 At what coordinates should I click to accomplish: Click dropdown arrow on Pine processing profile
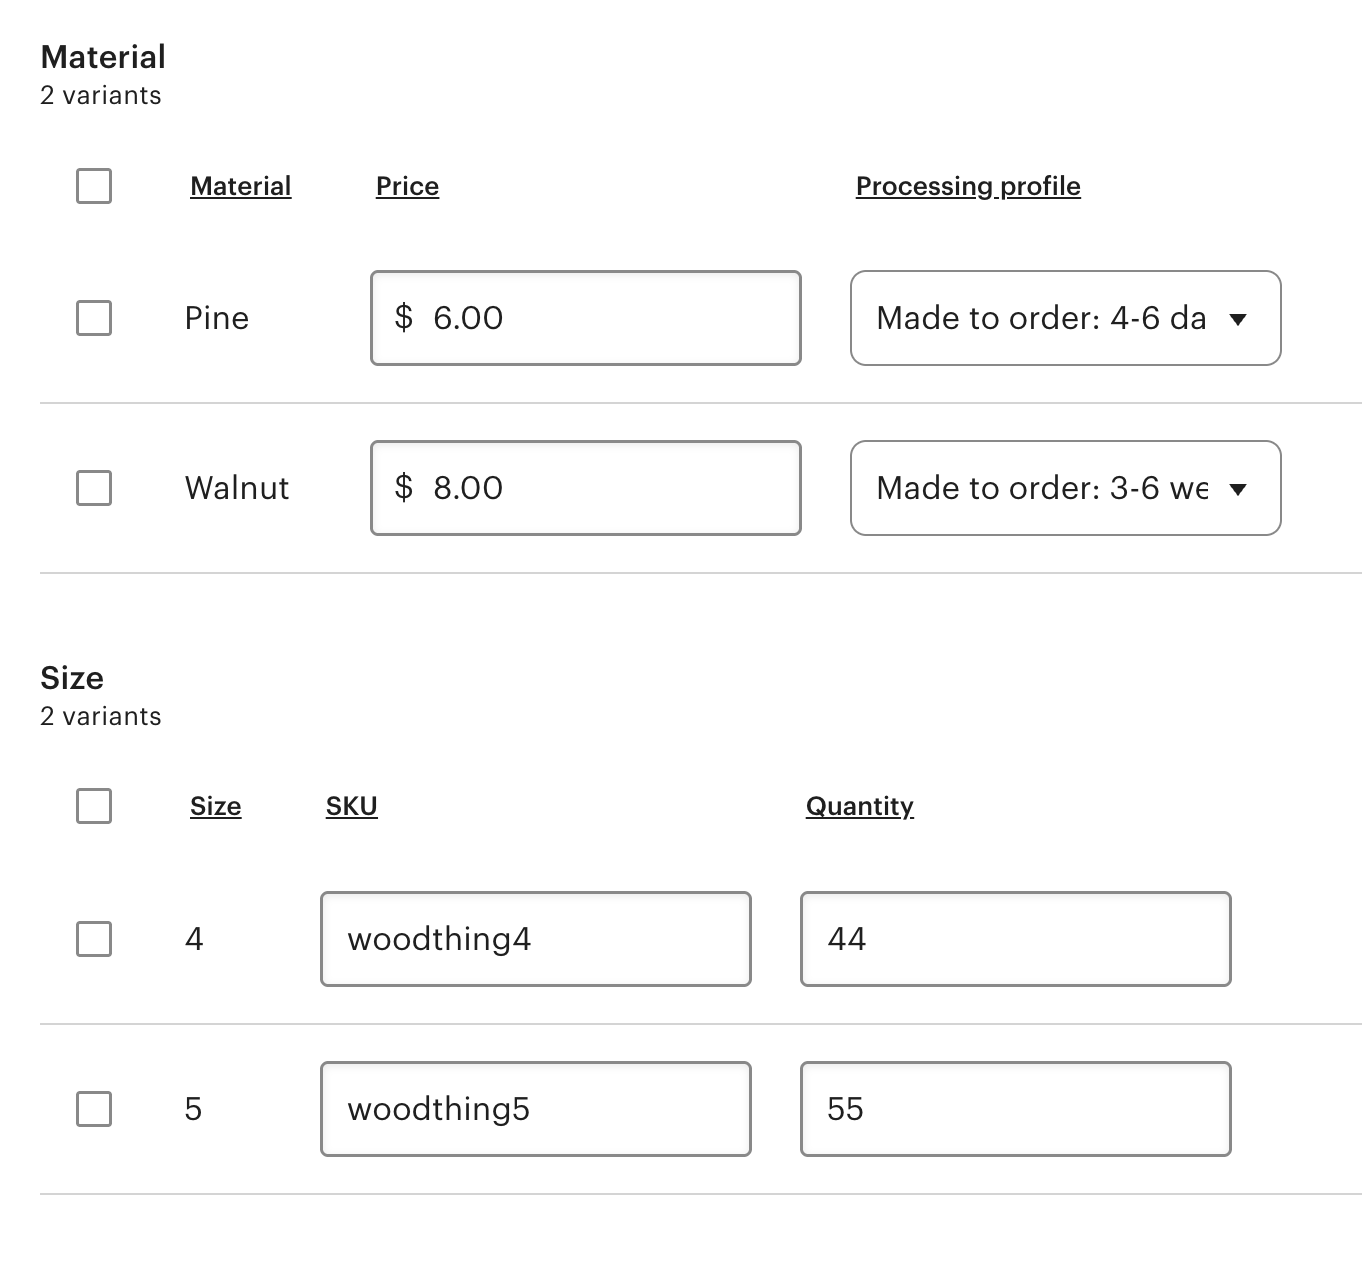pos(1238,320)
